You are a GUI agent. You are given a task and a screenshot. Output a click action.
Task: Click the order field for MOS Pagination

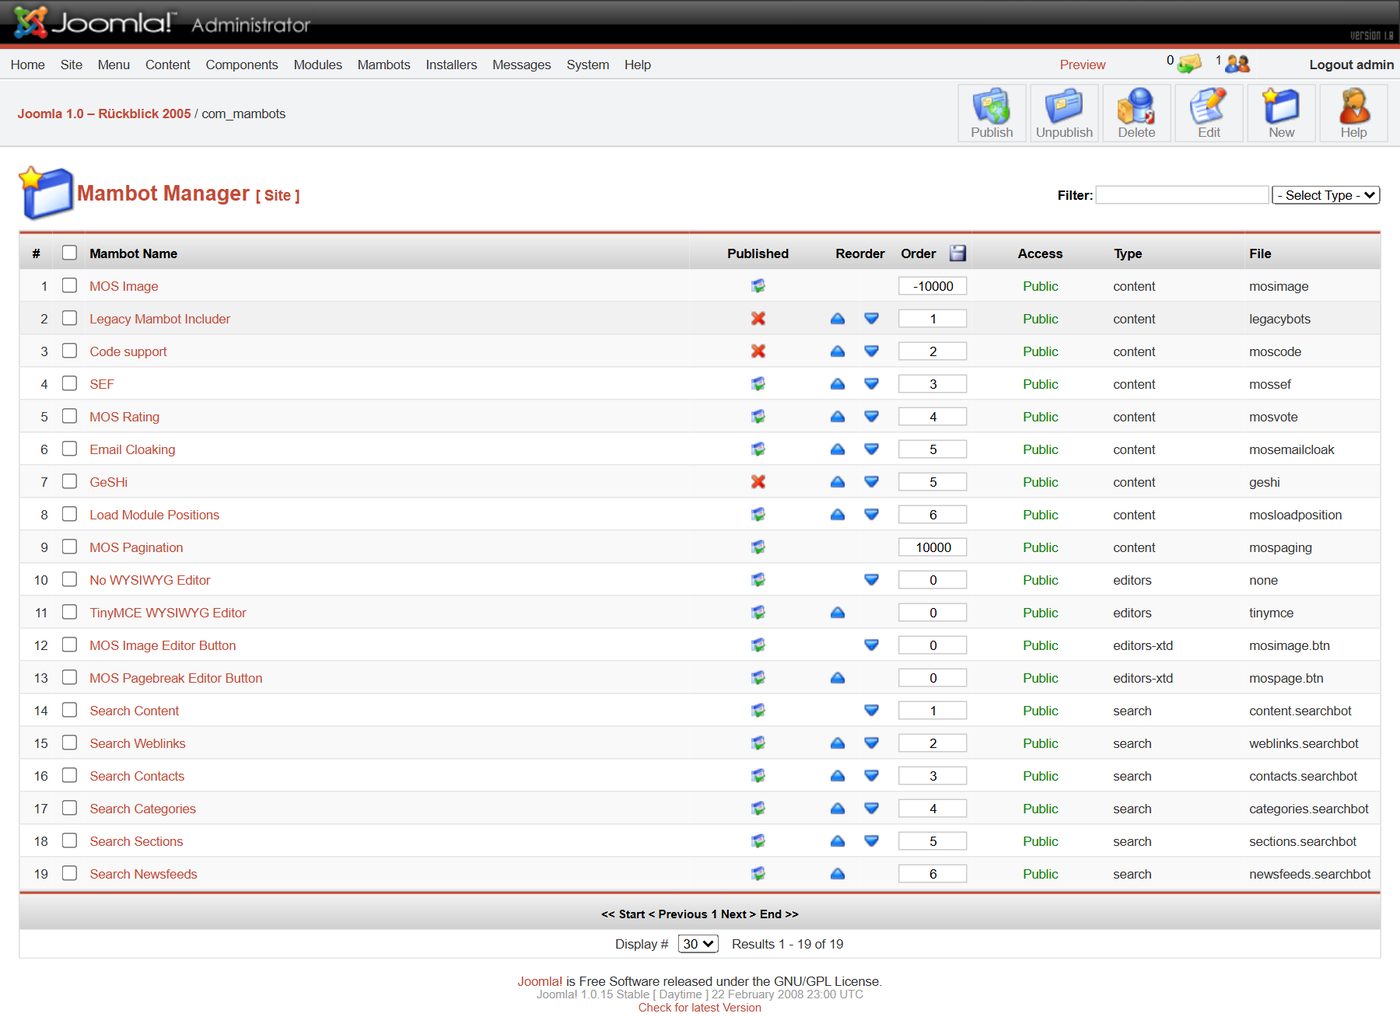click(x=933, y=547)
